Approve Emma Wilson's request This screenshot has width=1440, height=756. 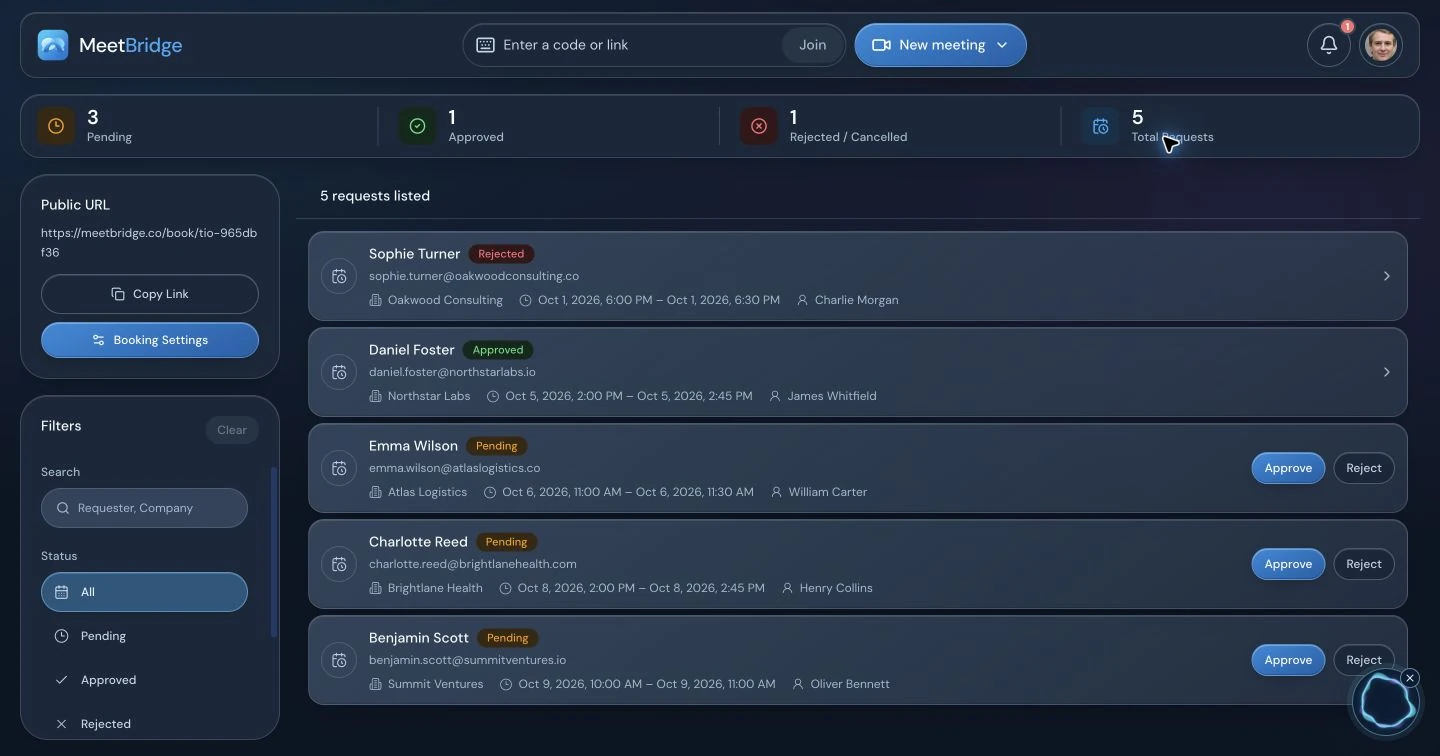tap(1288, 468)
